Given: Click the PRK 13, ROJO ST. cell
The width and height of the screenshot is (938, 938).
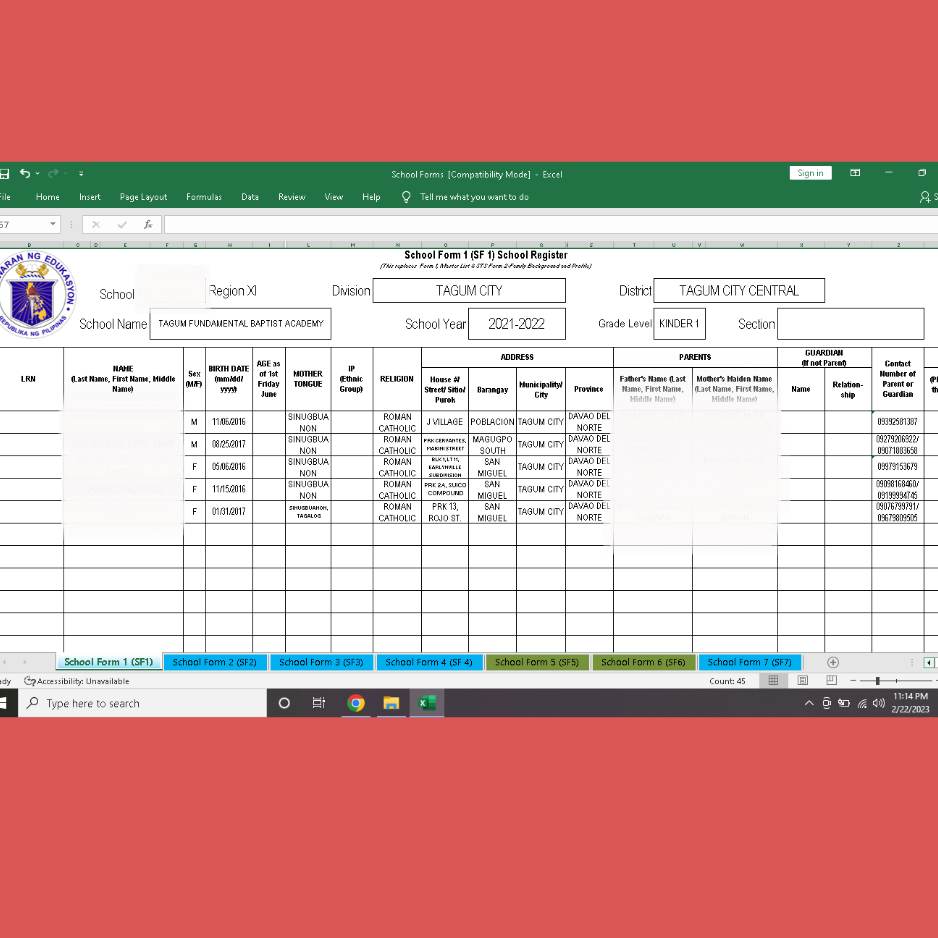Looking at the screenshot, I should tap(444, 512).
